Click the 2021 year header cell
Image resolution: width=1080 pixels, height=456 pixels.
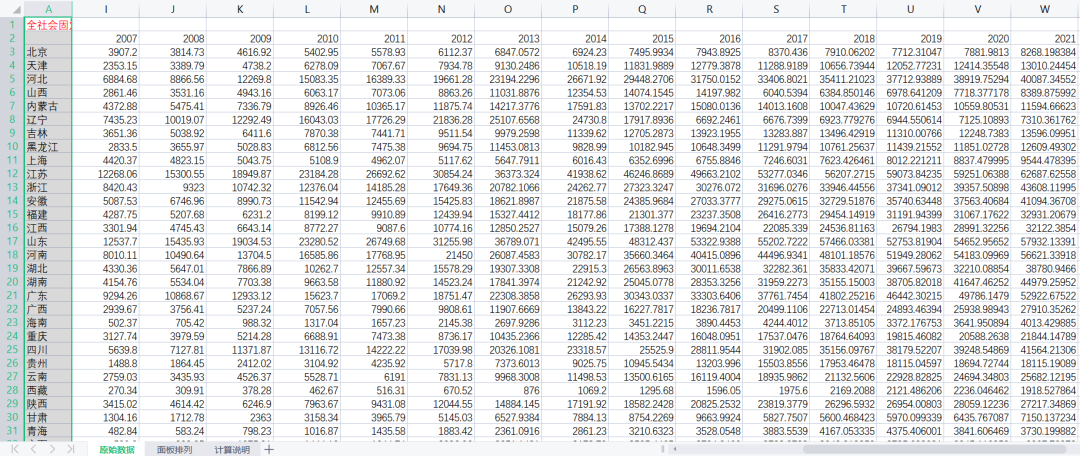pos(1045,38)
